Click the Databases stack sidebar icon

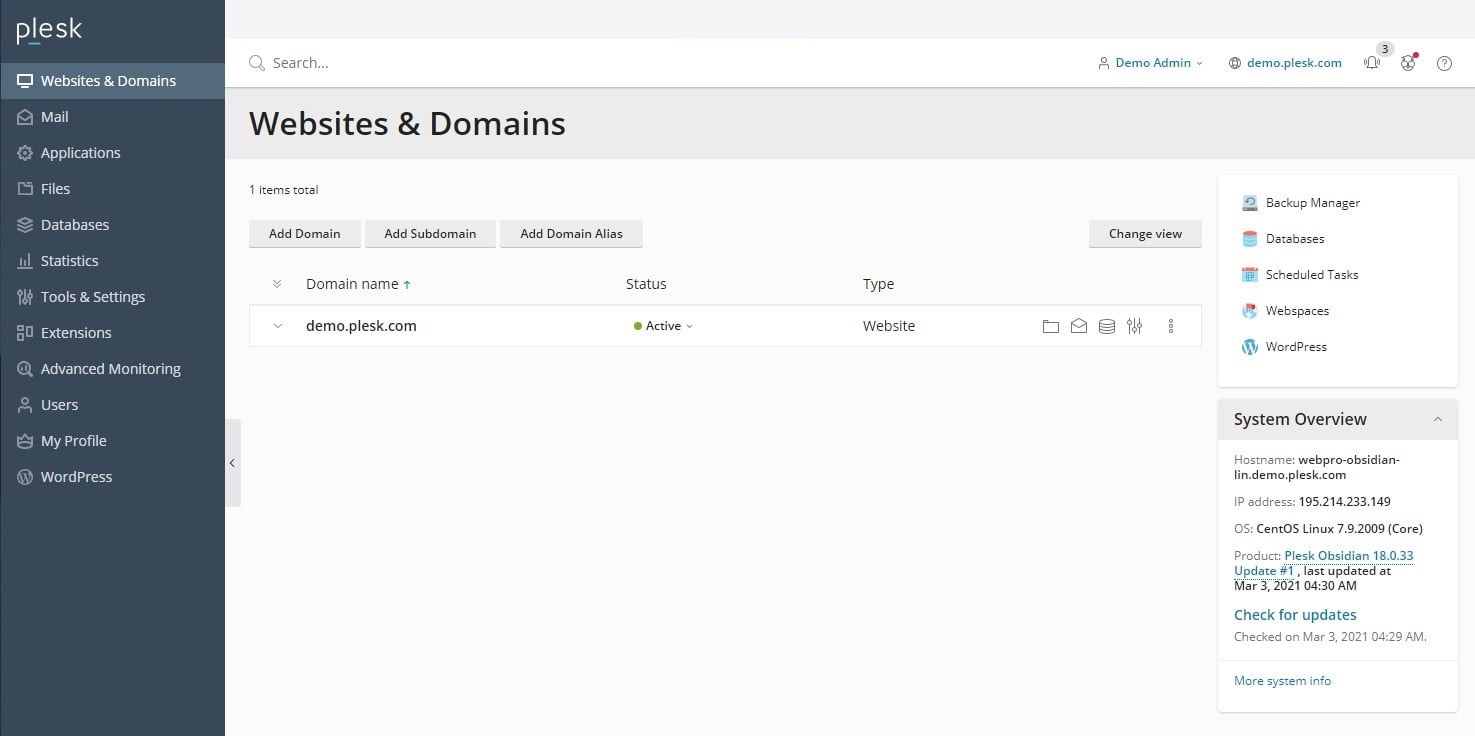25,225
